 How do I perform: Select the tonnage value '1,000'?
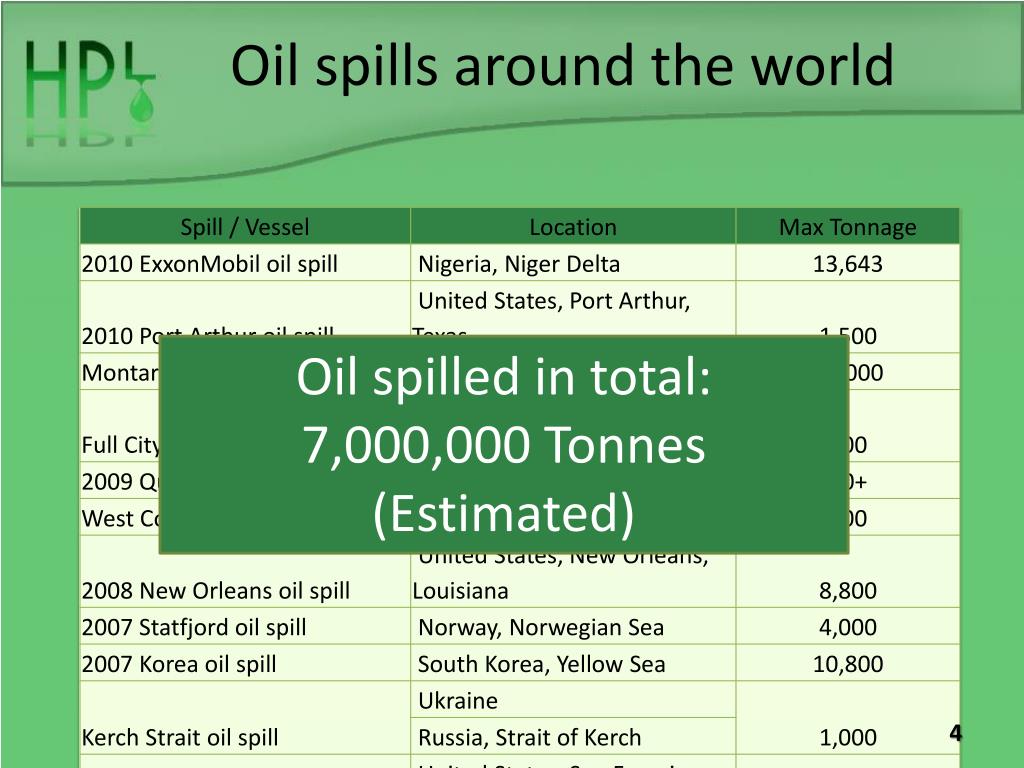coord(848,737)
